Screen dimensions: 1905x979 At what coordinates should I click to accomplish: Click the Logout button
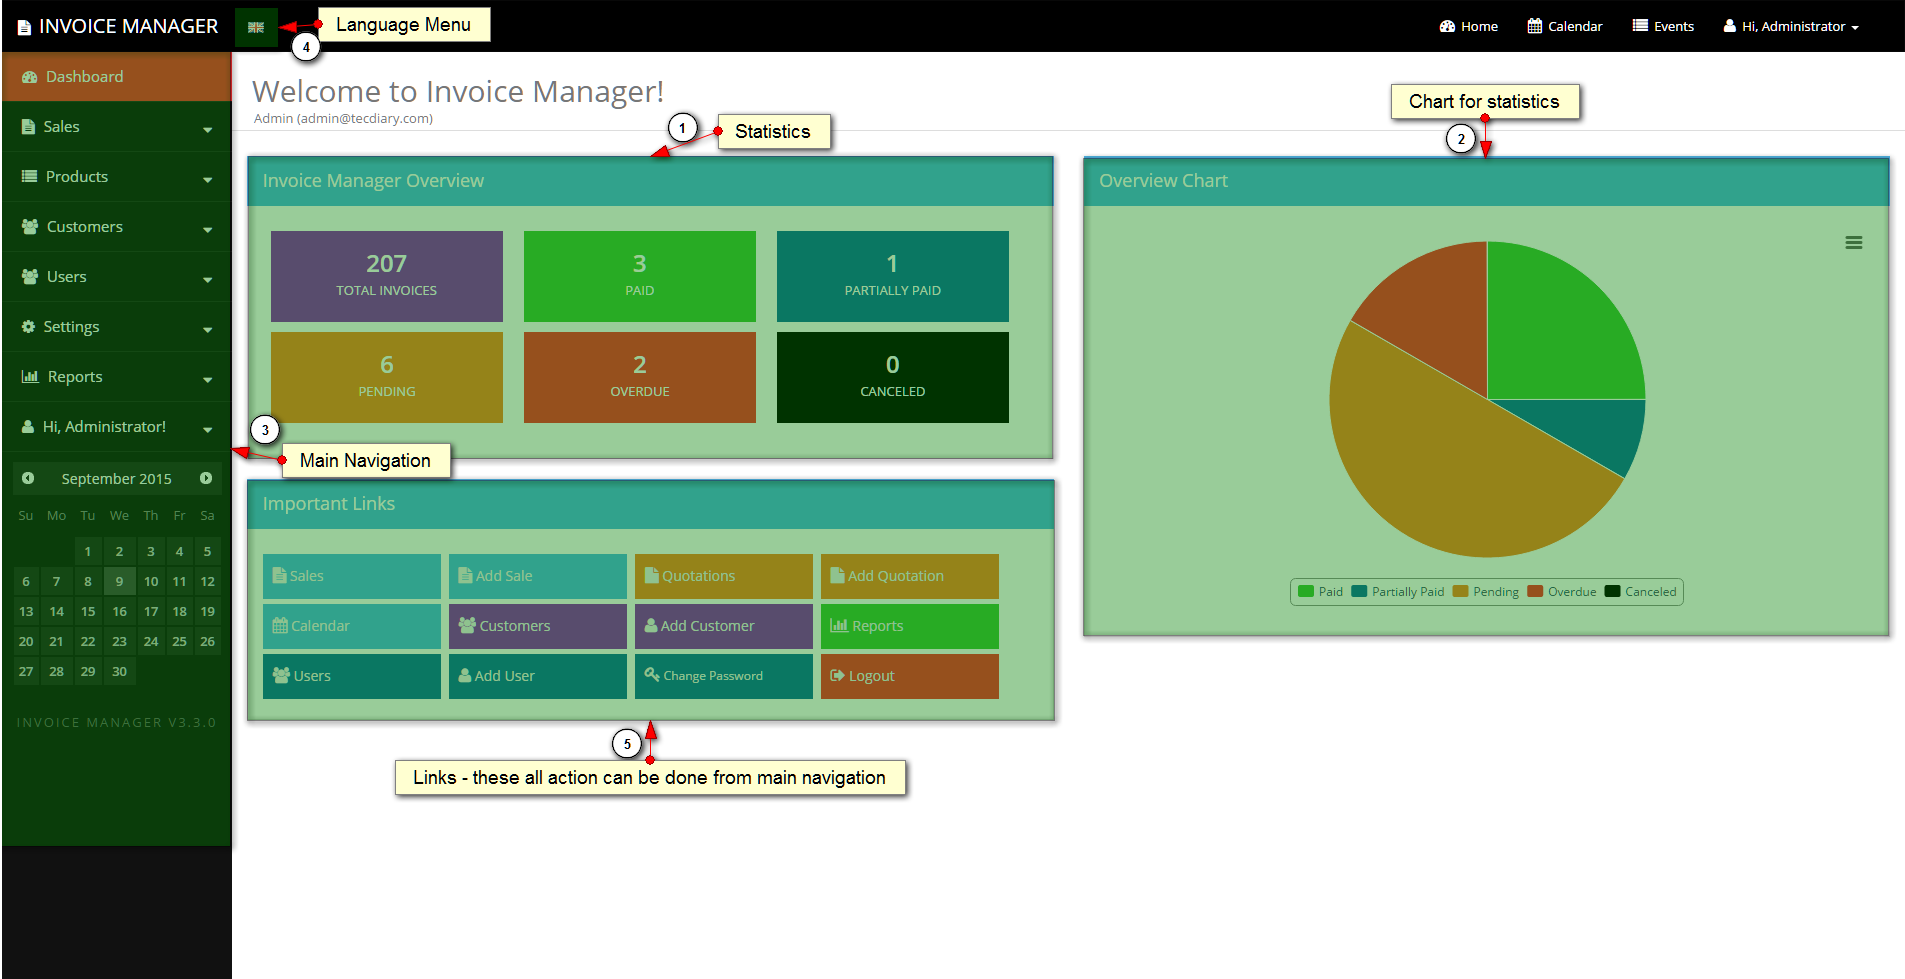(909, 676)
